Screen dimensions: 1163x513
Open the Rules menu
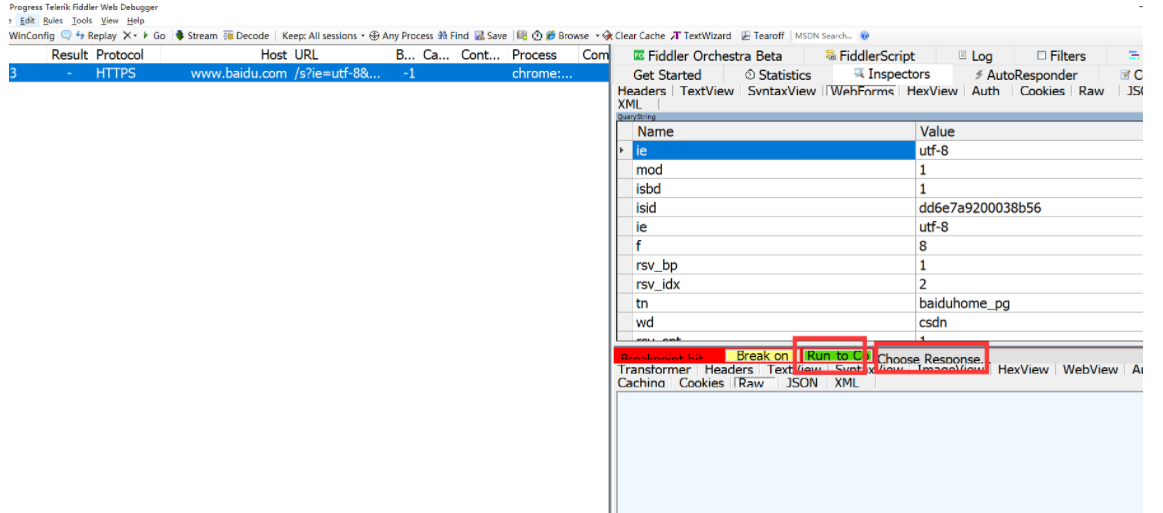coord(53,21)
